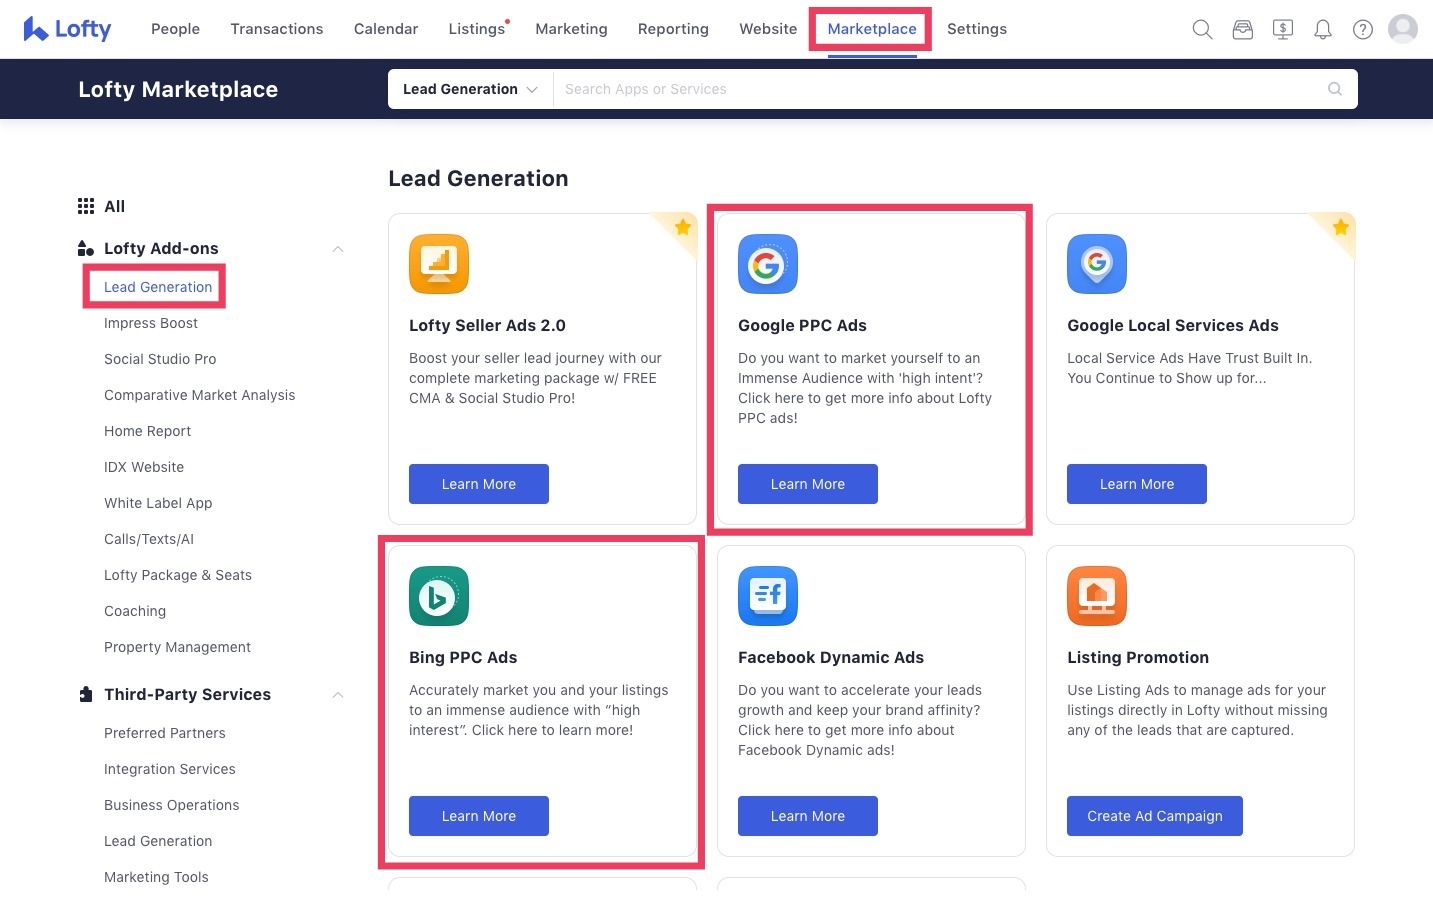This screenshot has height=906, width=1433.
Task: Click the notifications bell icon
Action: click(1322, 29)
